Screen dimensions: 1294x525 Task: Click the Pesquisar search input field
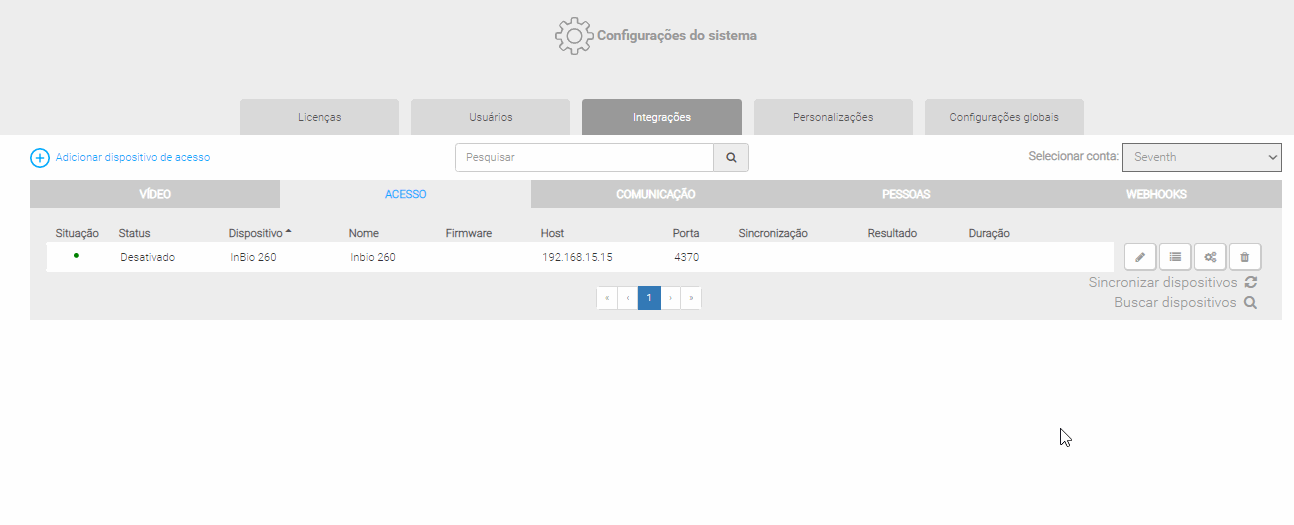point(584,158)
